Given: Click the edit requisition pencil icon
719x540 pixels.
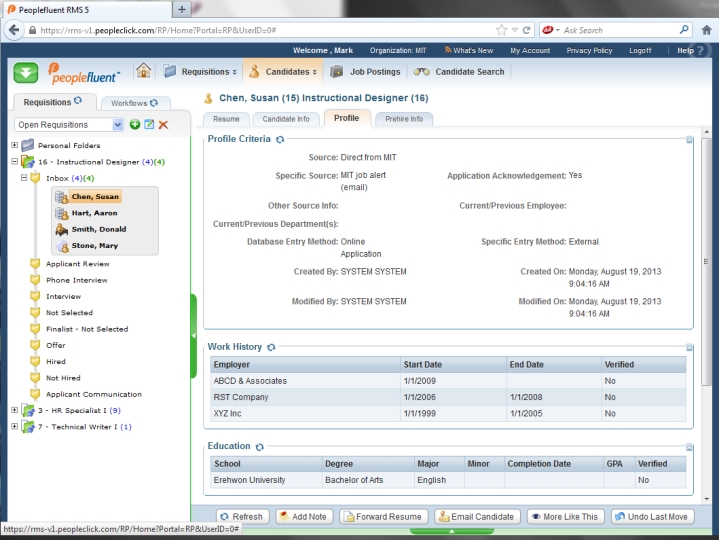Looking at the screenshot, I should tap(149, 124).
